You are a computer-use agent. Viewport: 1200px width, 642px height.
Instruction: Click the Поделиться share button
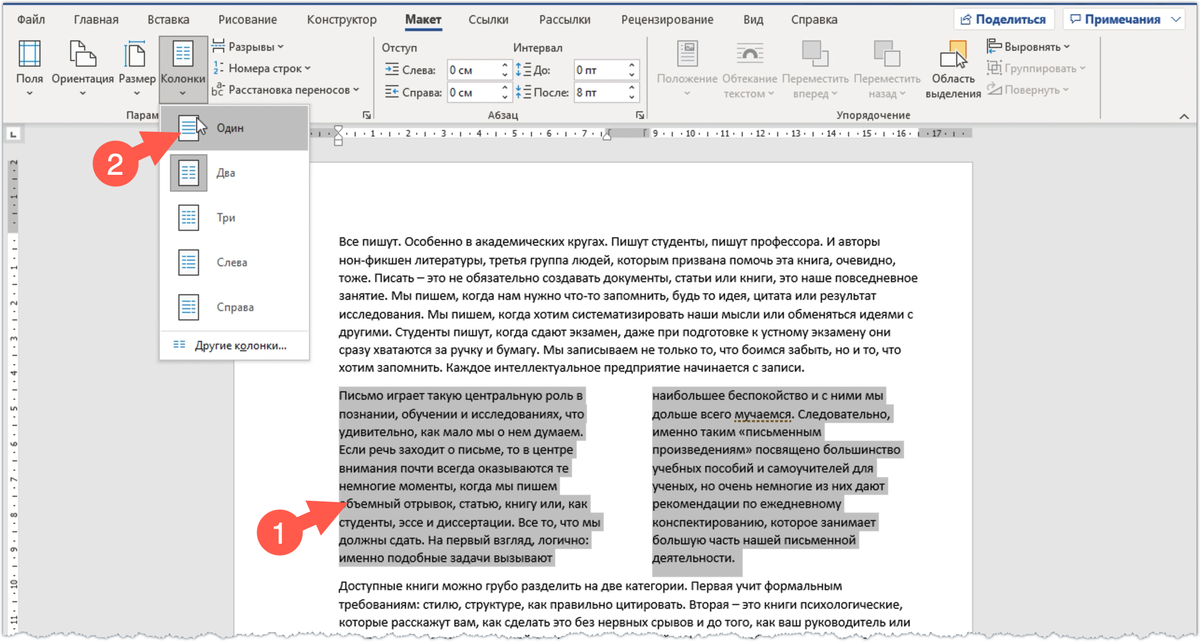[x=1004, y=20]
